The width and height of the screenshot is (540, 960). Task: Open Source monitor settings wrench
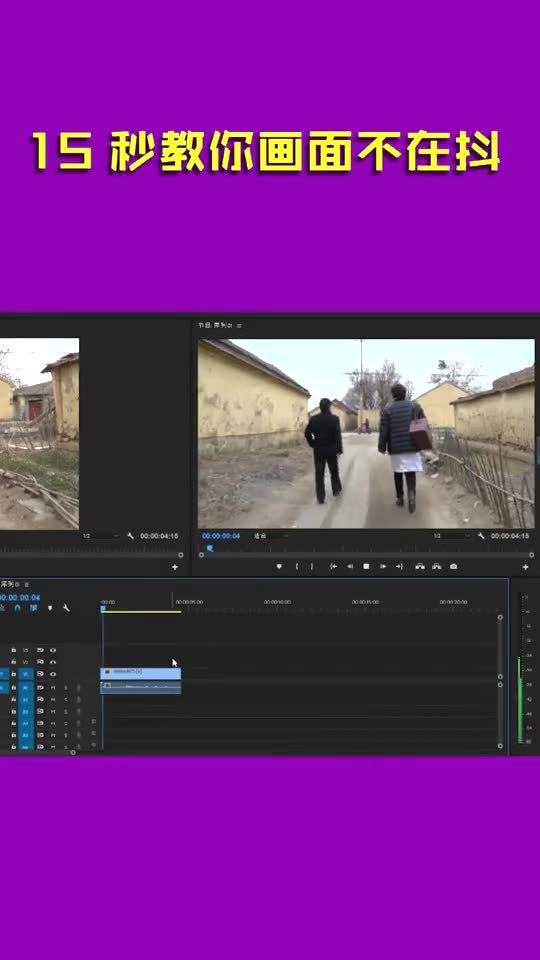pyautogui.click(x=130, y=536)
